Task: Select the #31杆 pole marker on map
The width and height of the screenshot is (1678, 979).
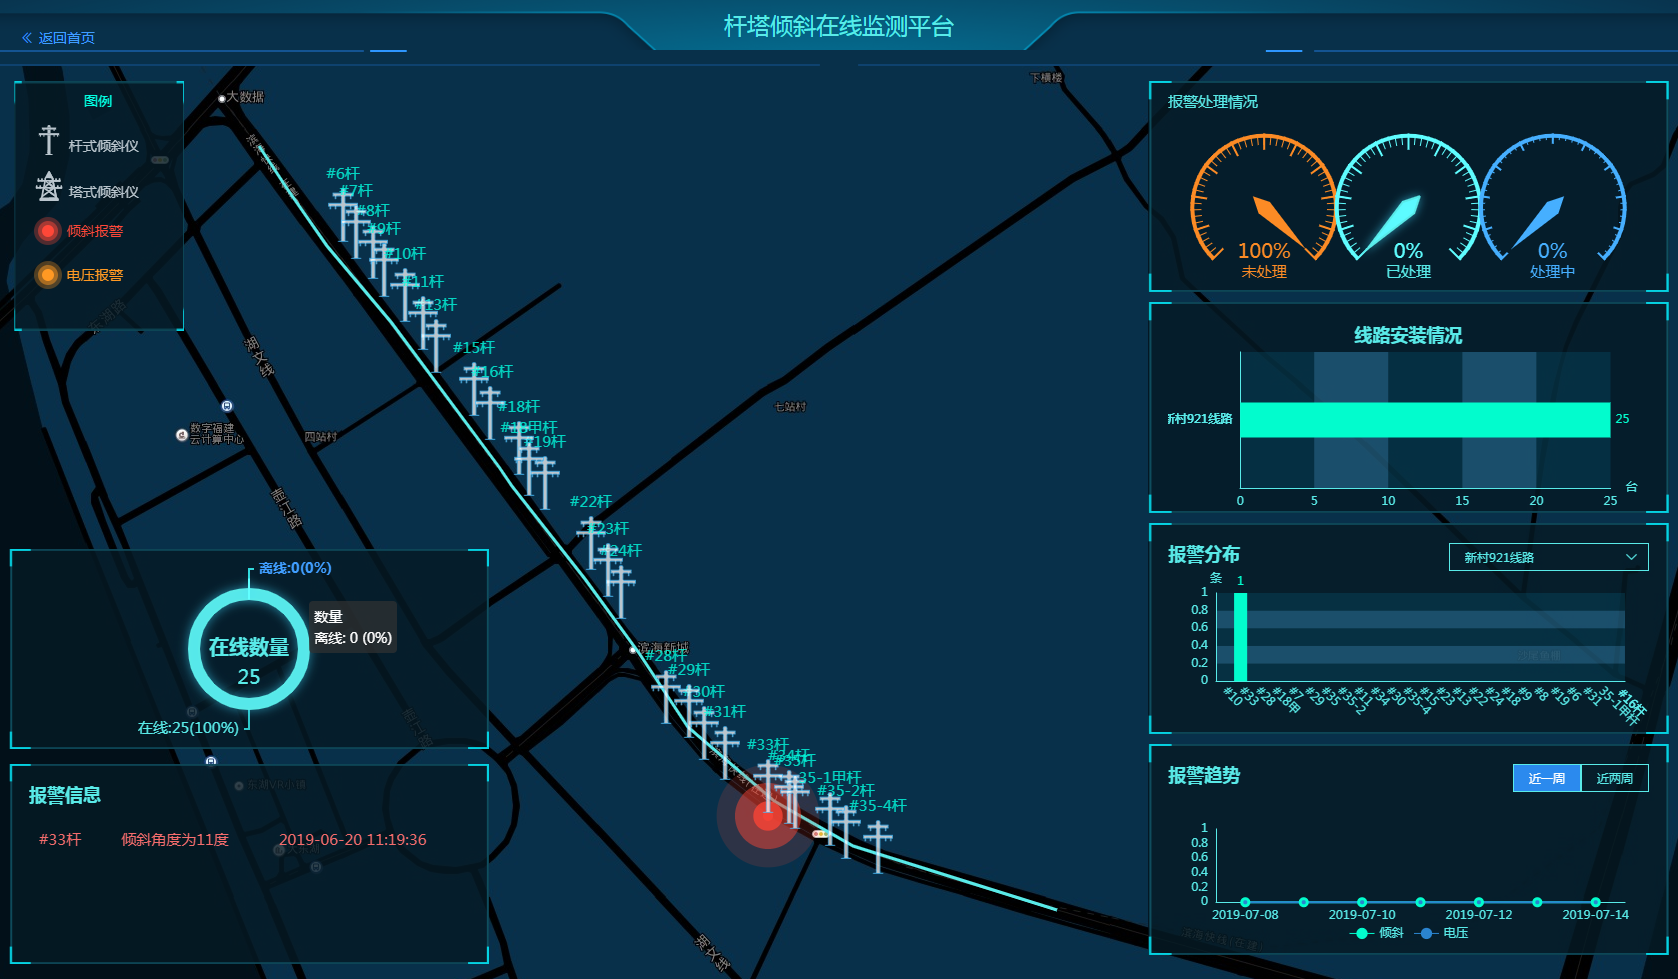Action: click(x=726, y=753)
